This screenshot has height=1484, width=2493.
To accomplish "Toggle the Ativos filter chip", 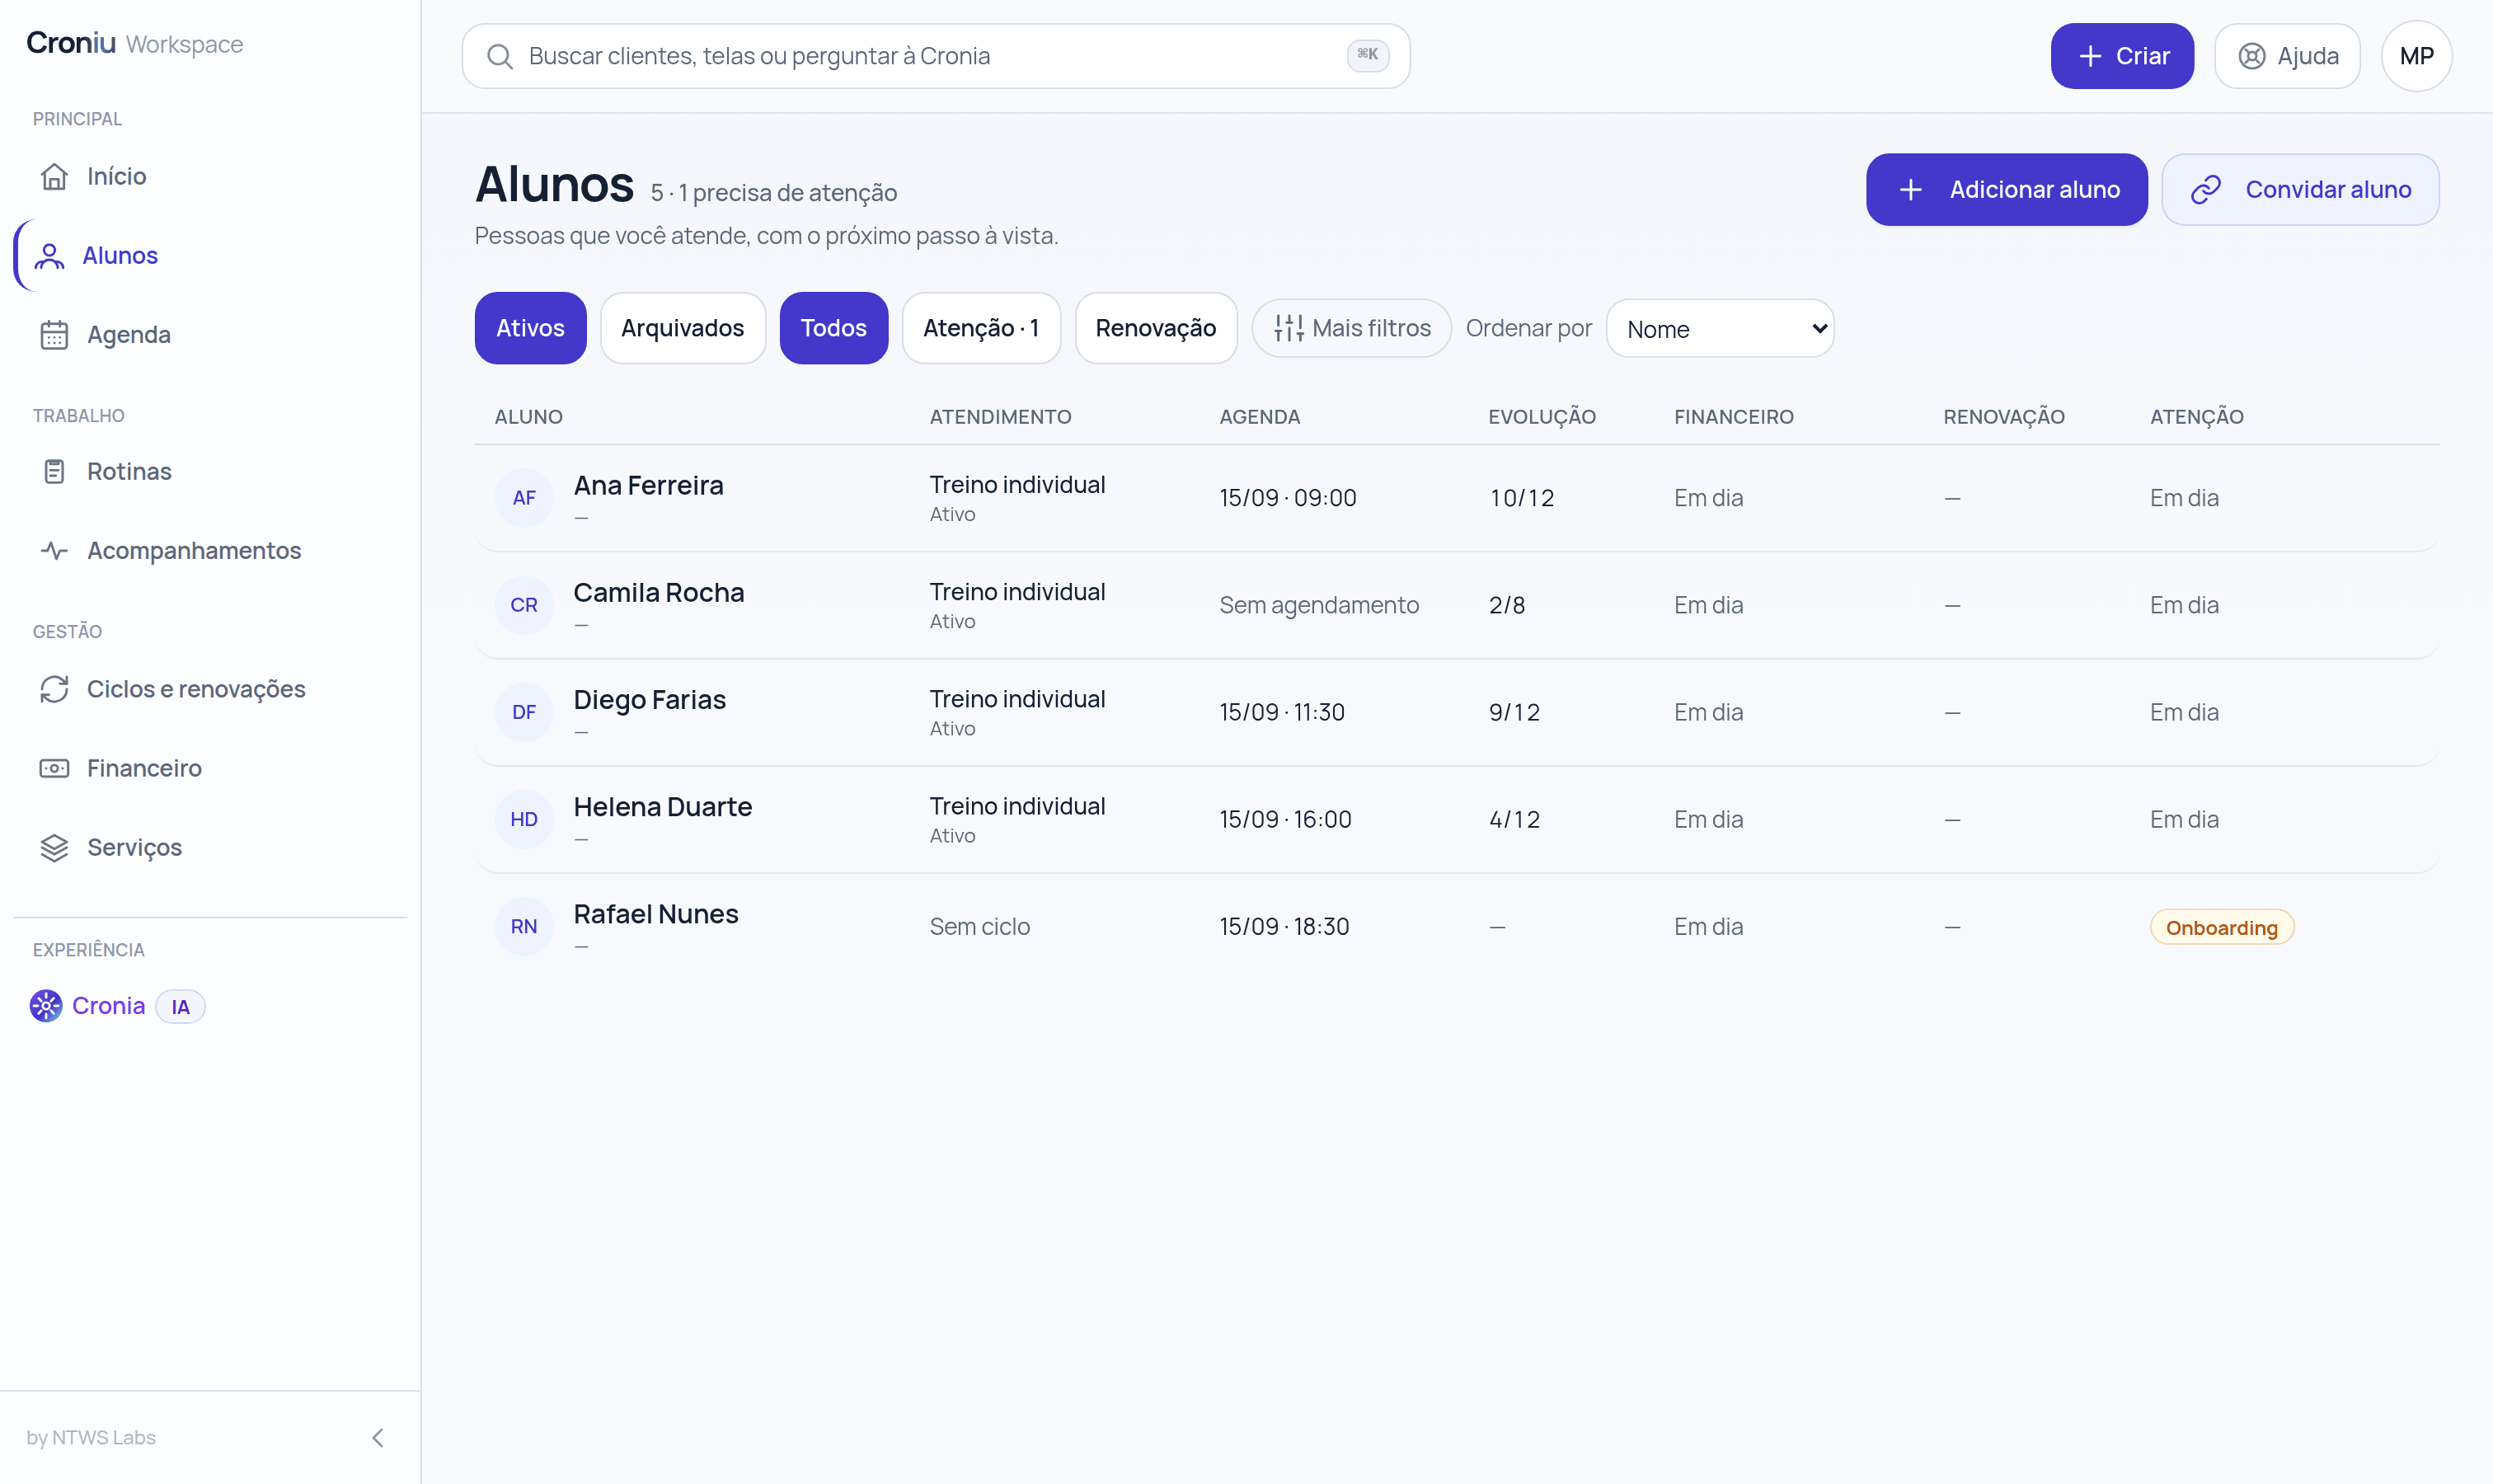I will pos(530,328).
